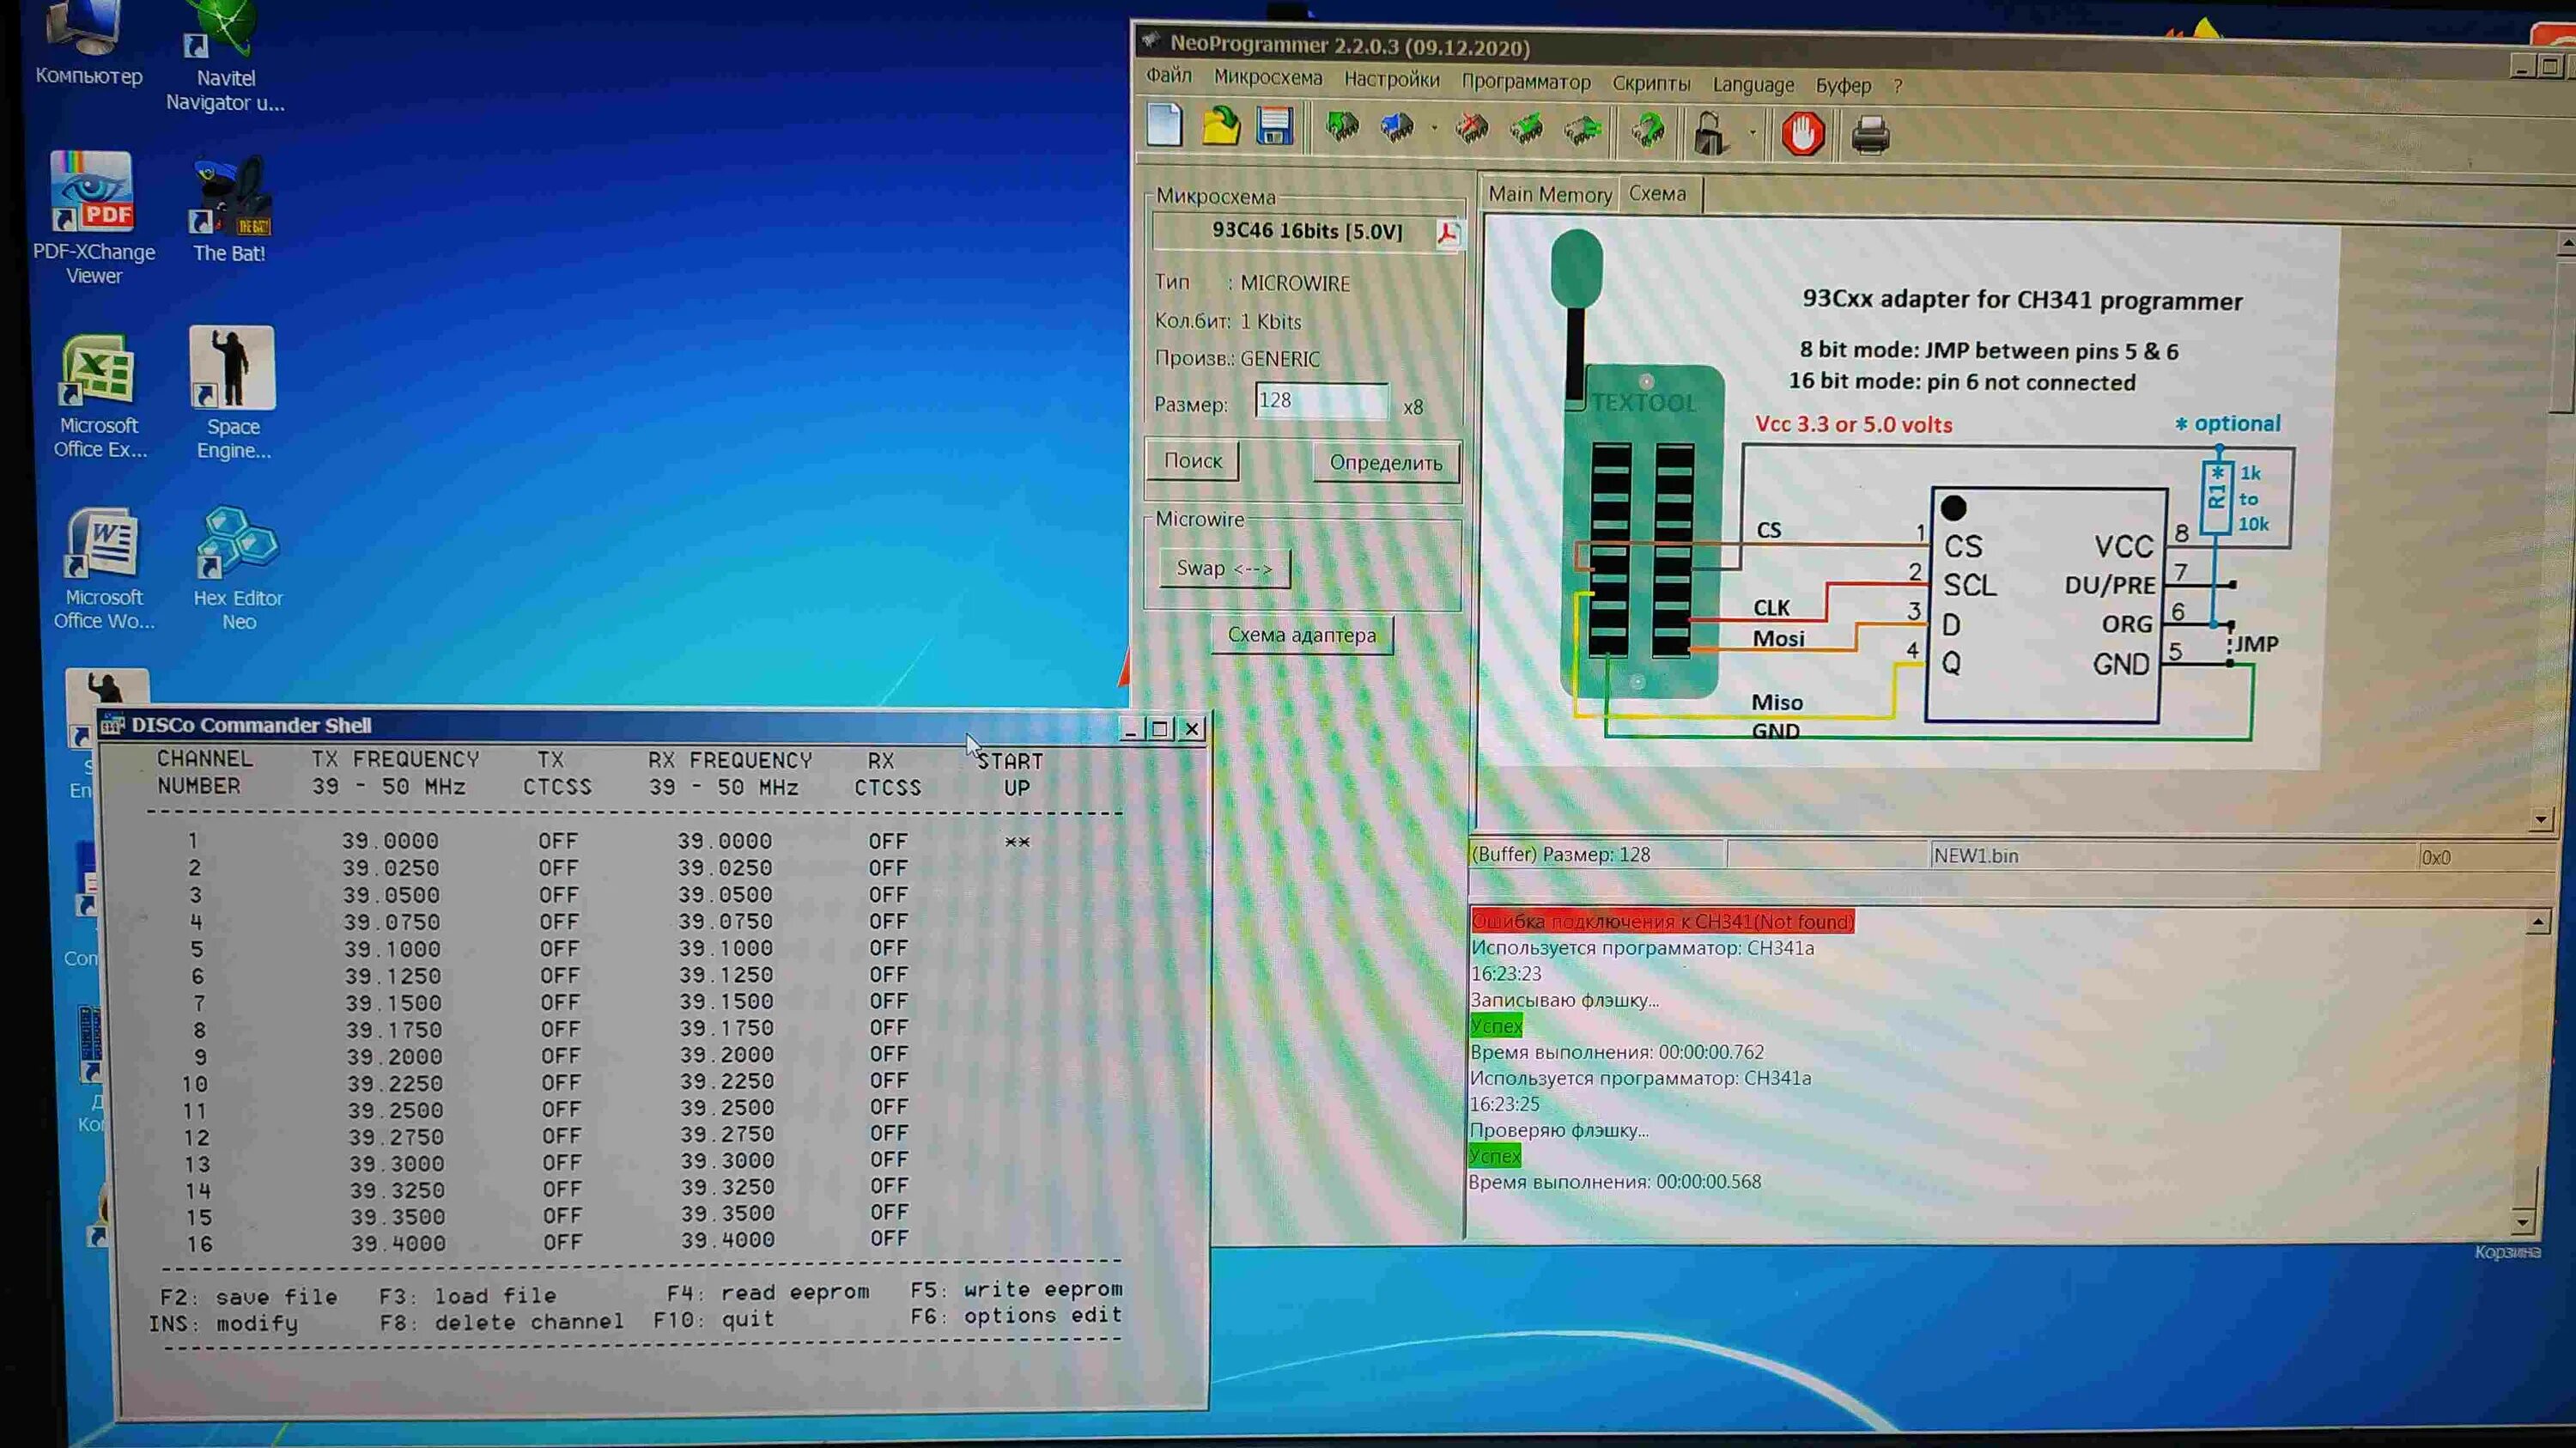The height and width of the screenshot is (1448, 2576).
Task: Switch to the Main Memory tab
Action: point(1549,194)
